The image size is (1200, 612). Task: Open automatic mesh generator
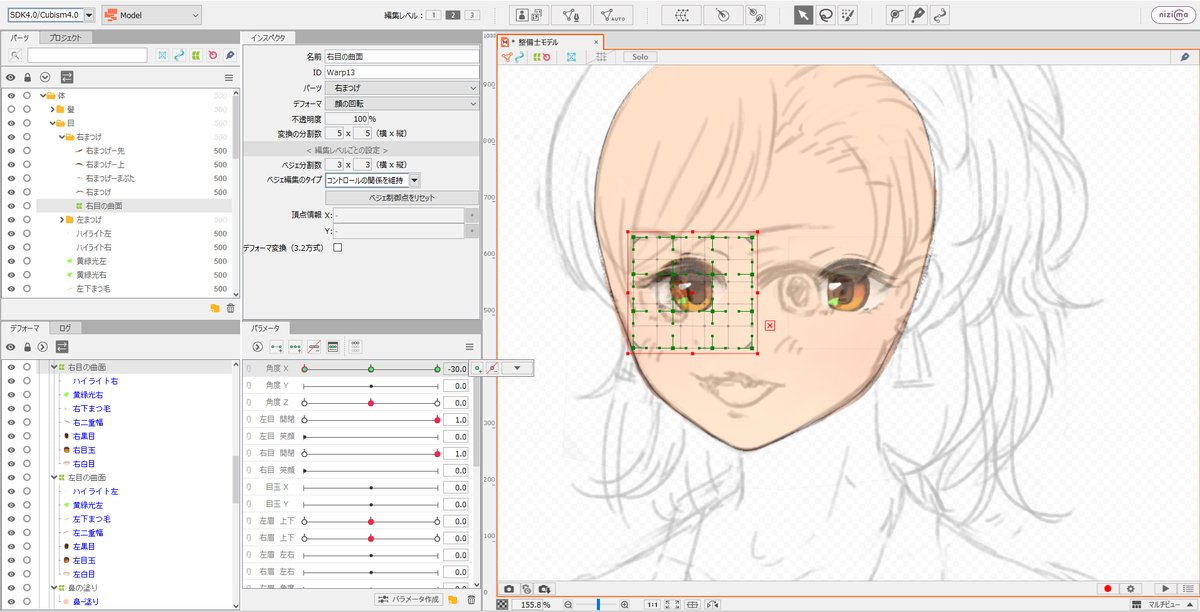coord(611,15)
